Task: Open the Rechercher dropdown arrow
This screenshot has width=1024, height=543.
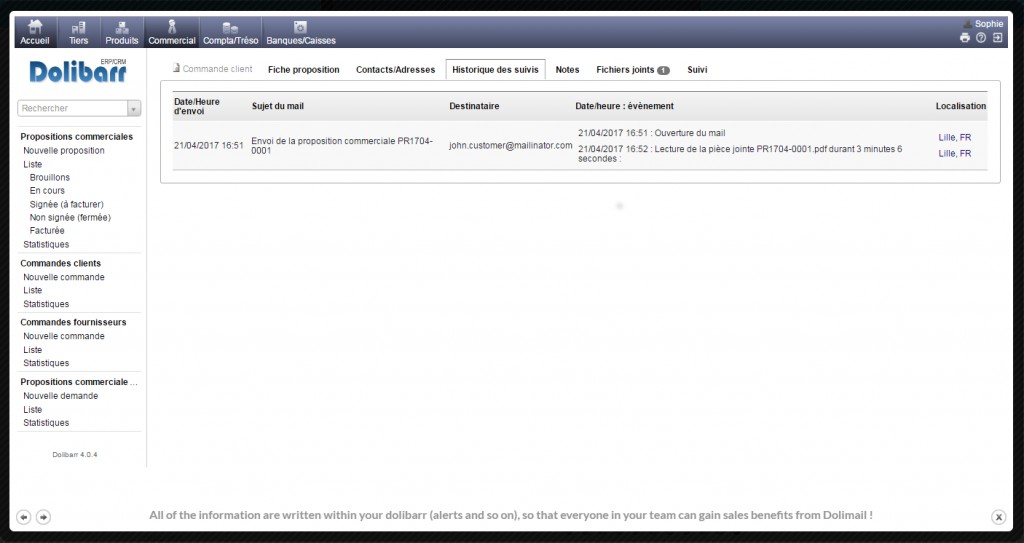Action: pyautogui.click(x=134, y=108)
